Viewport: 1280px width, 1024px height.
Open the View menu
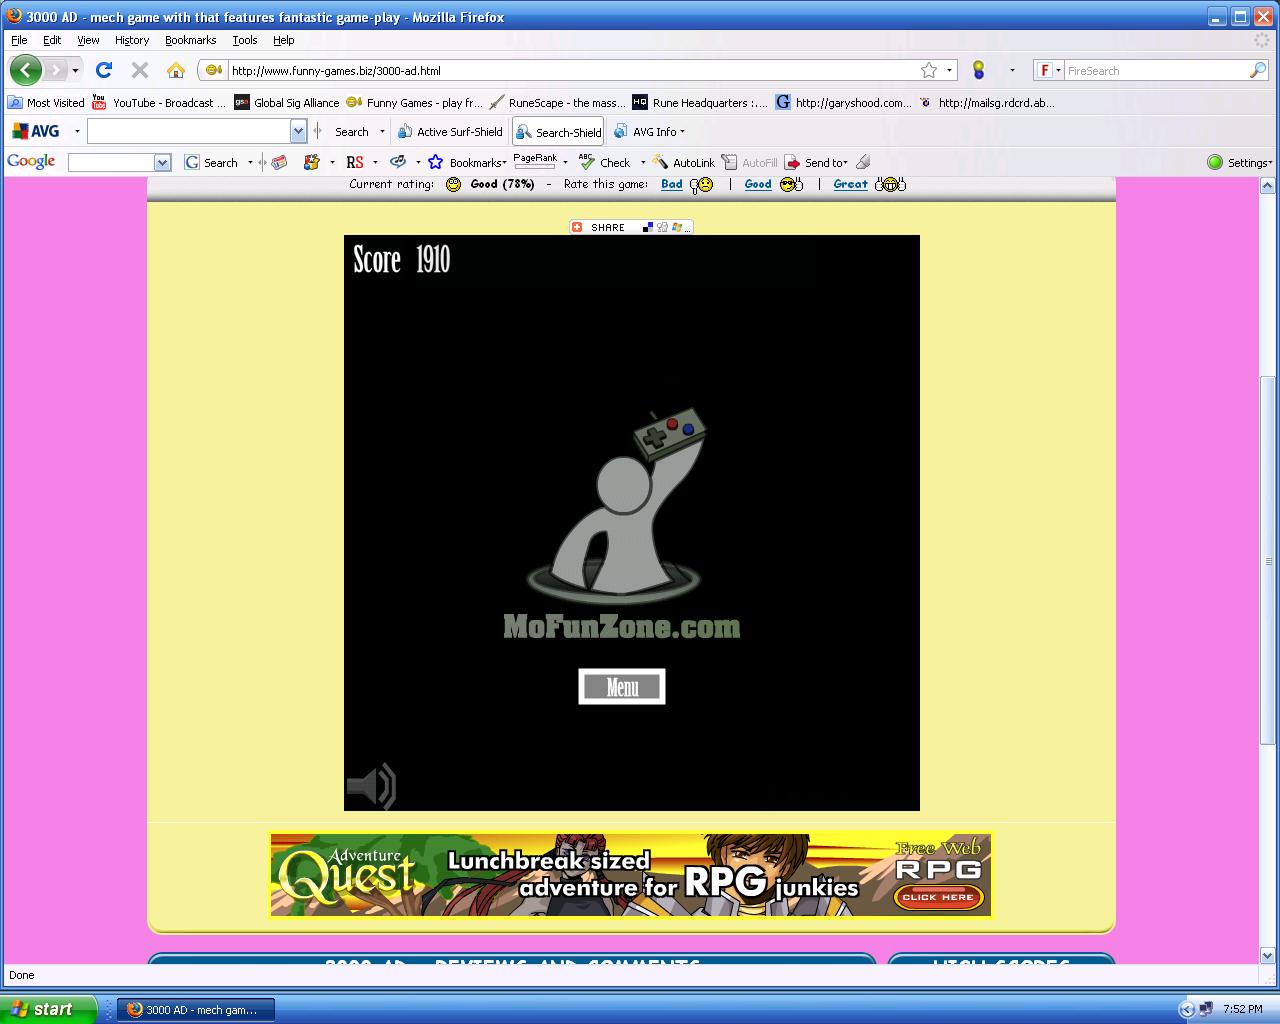click(x=88, y=40)
